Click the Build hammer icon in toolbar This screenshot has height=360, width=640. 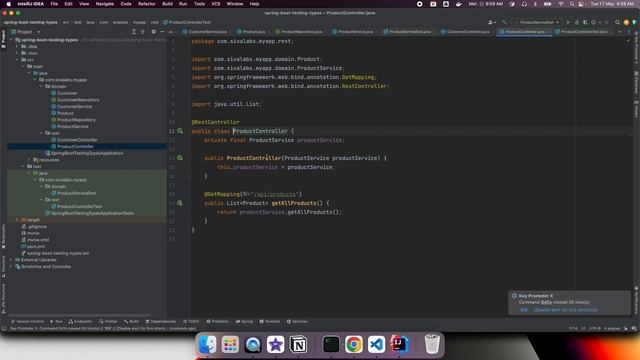click(504, 22)
